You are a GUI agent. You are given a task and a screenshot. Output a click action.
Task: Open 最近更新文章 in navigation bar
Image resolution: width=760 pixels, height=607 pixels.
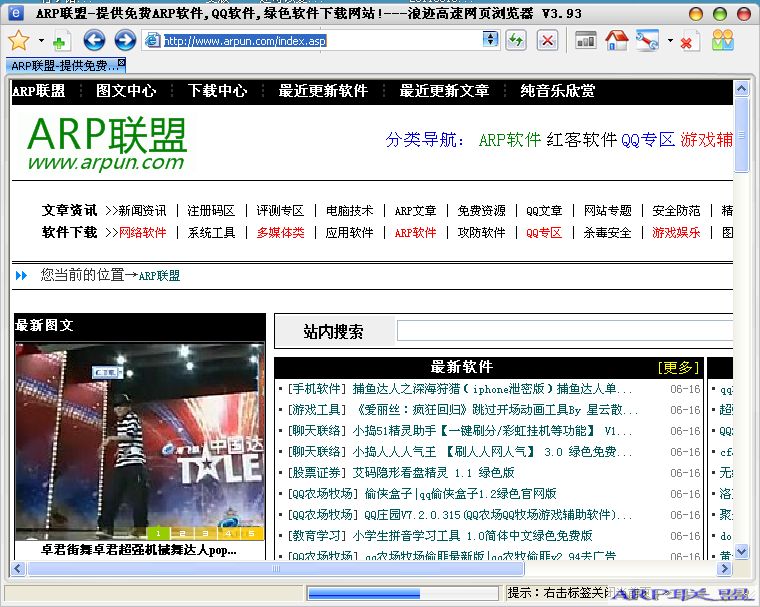coord(444,91)
